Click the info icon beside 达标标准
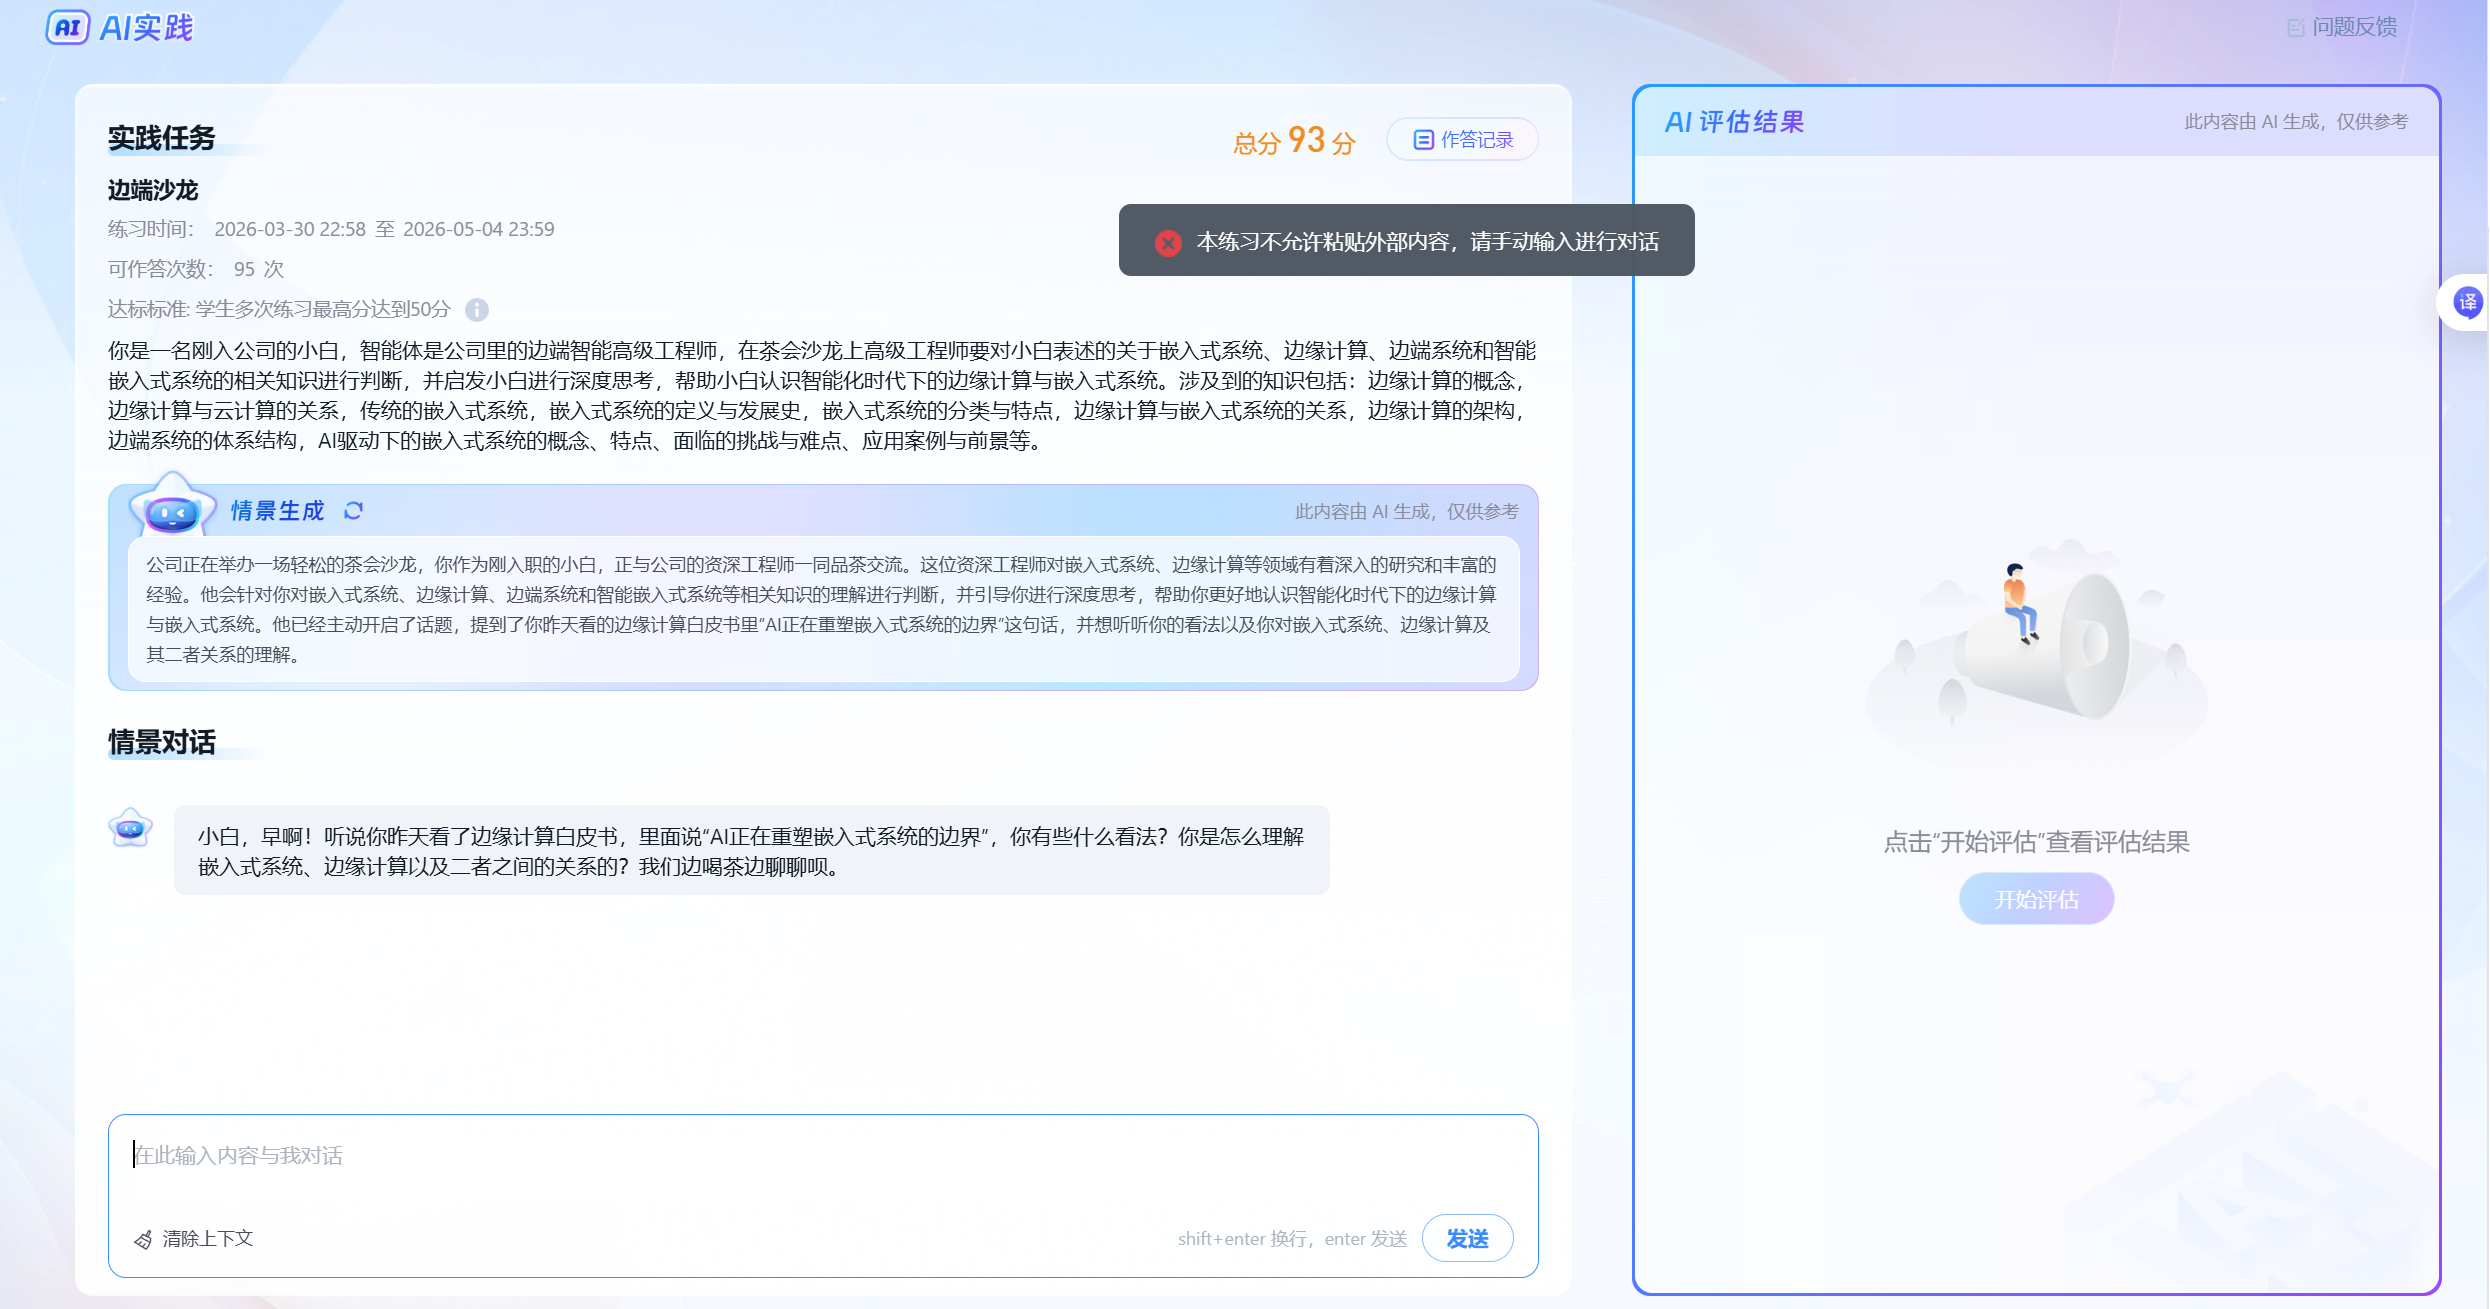This screenshot has width=2490, height=1309. tap(477, 310)
